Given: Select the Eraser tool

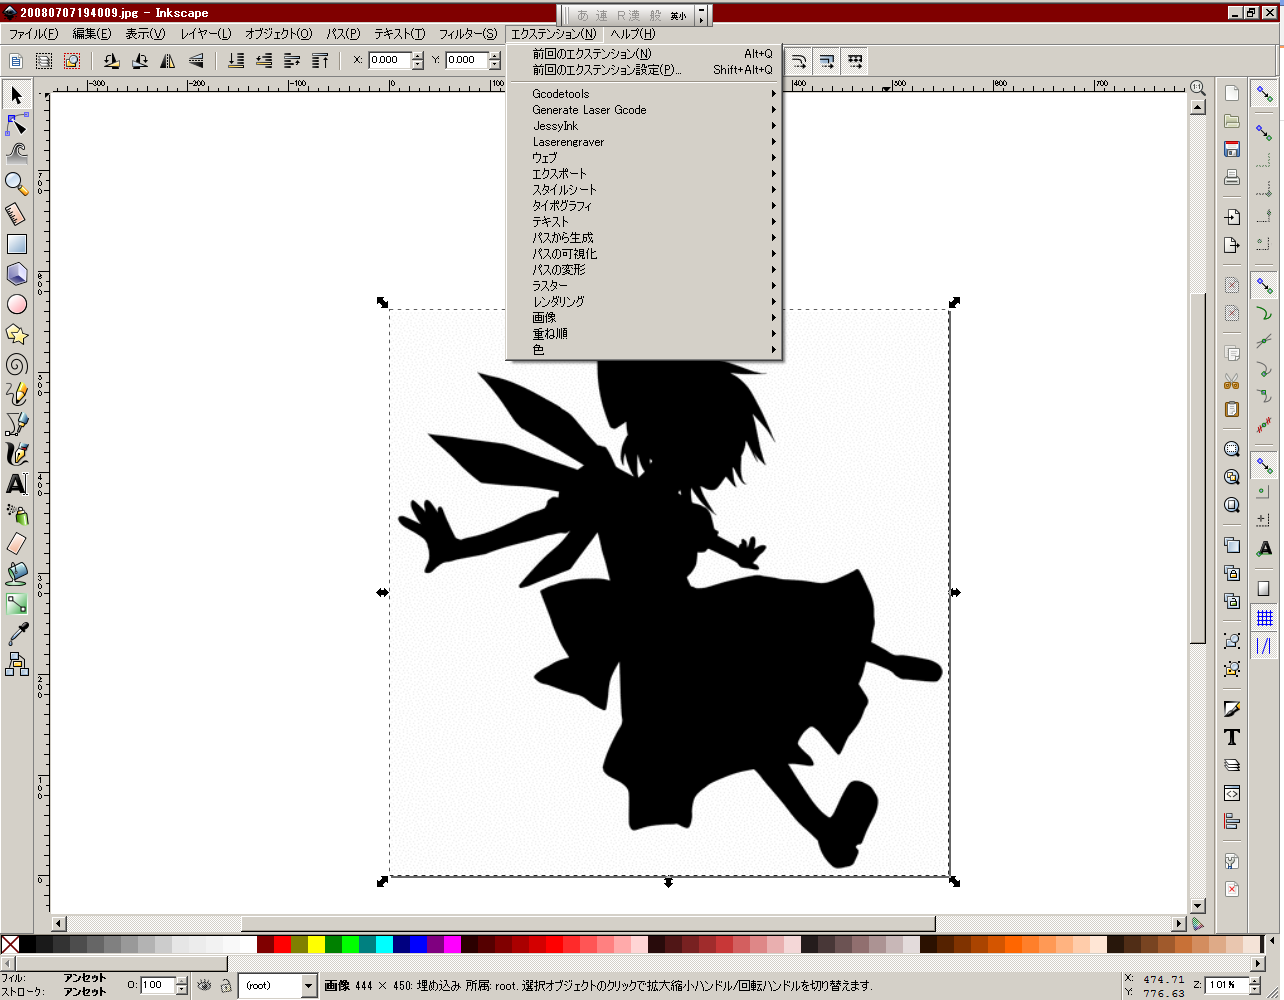Looking at the screenshot, I should [16, 544].
